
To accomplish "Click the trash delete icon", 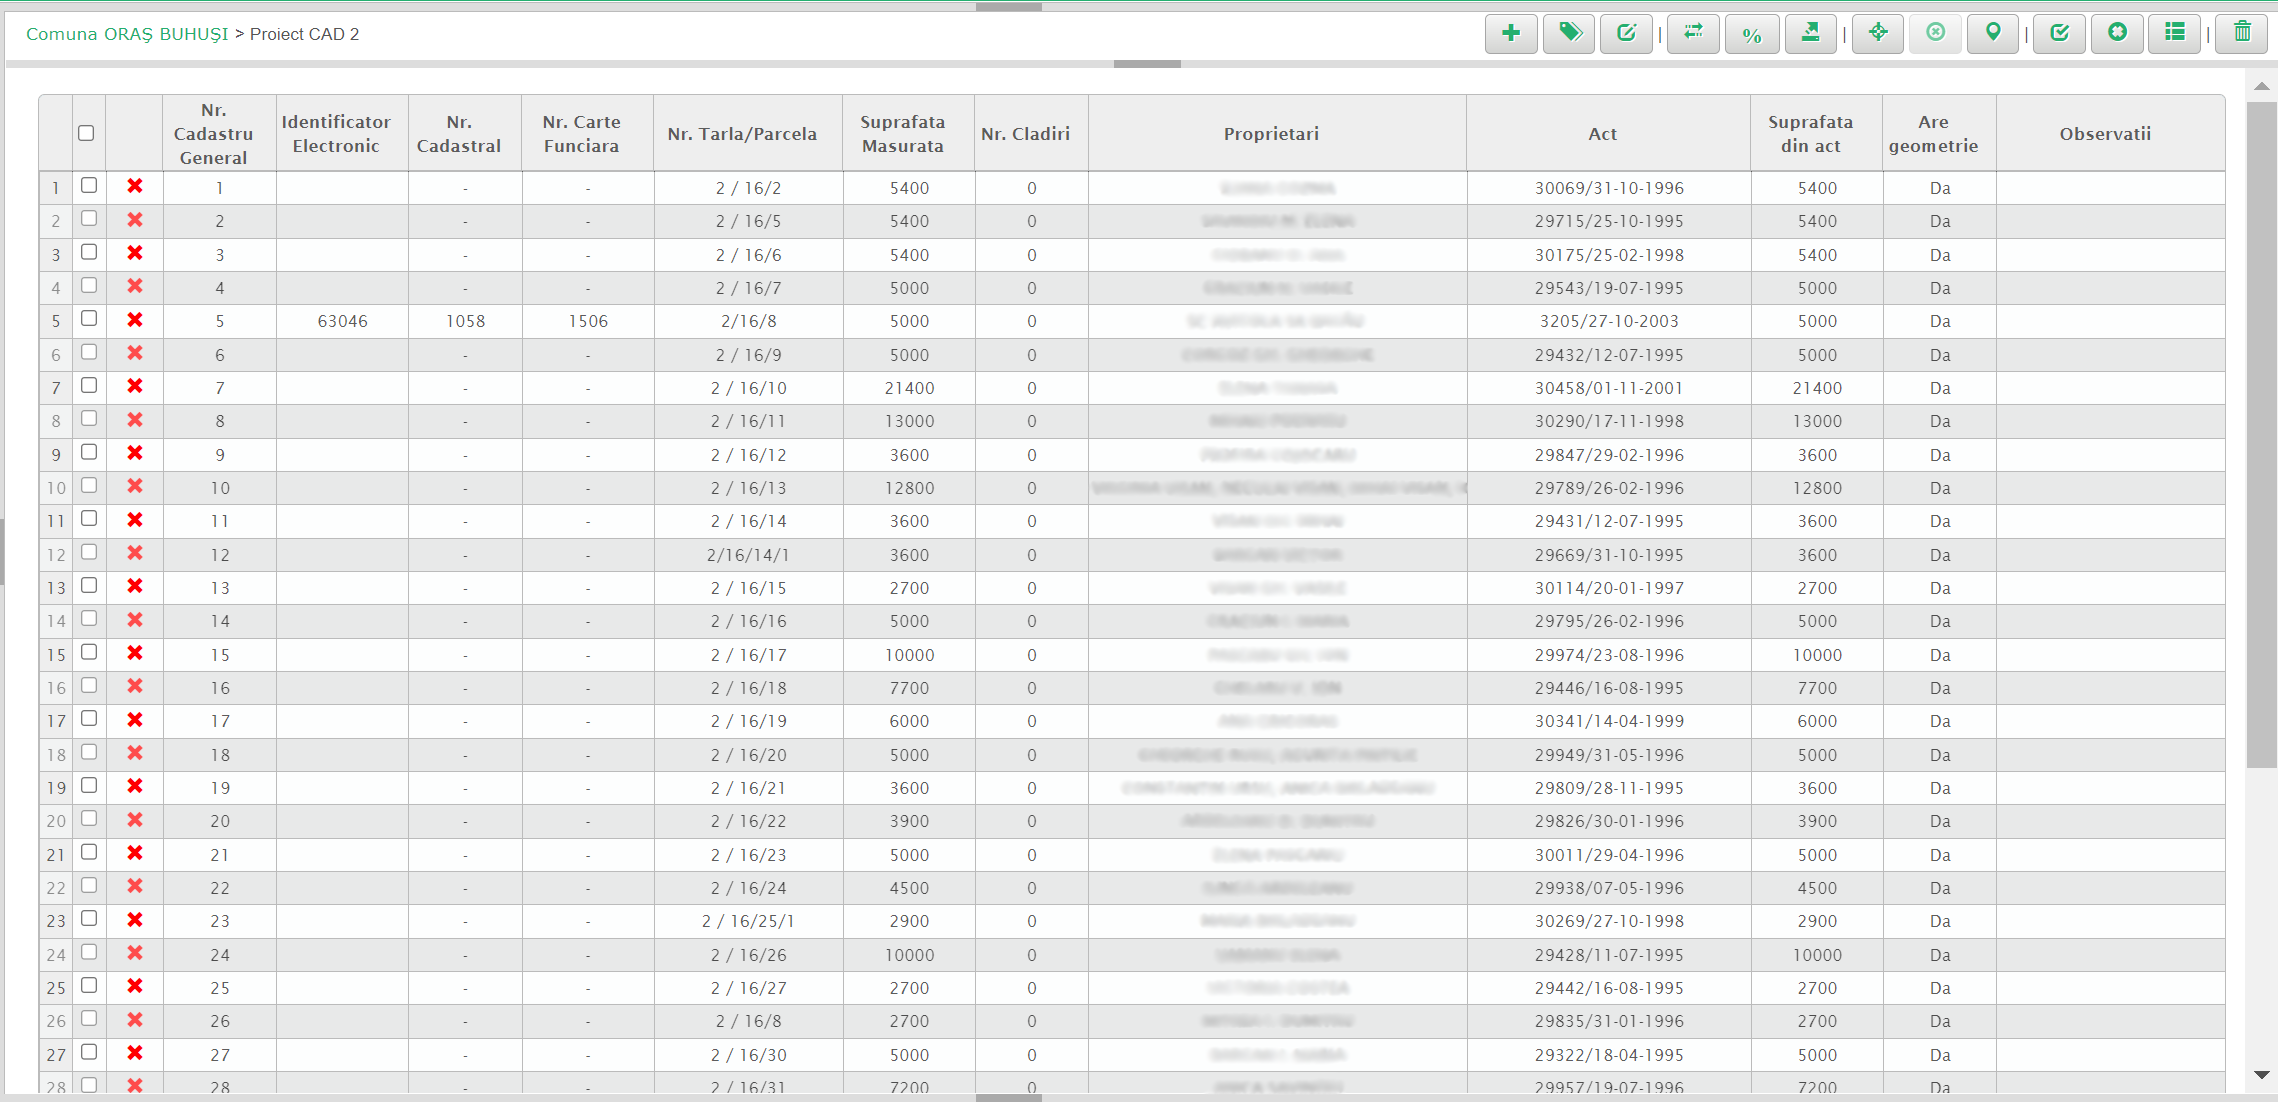I will 2242,33.
